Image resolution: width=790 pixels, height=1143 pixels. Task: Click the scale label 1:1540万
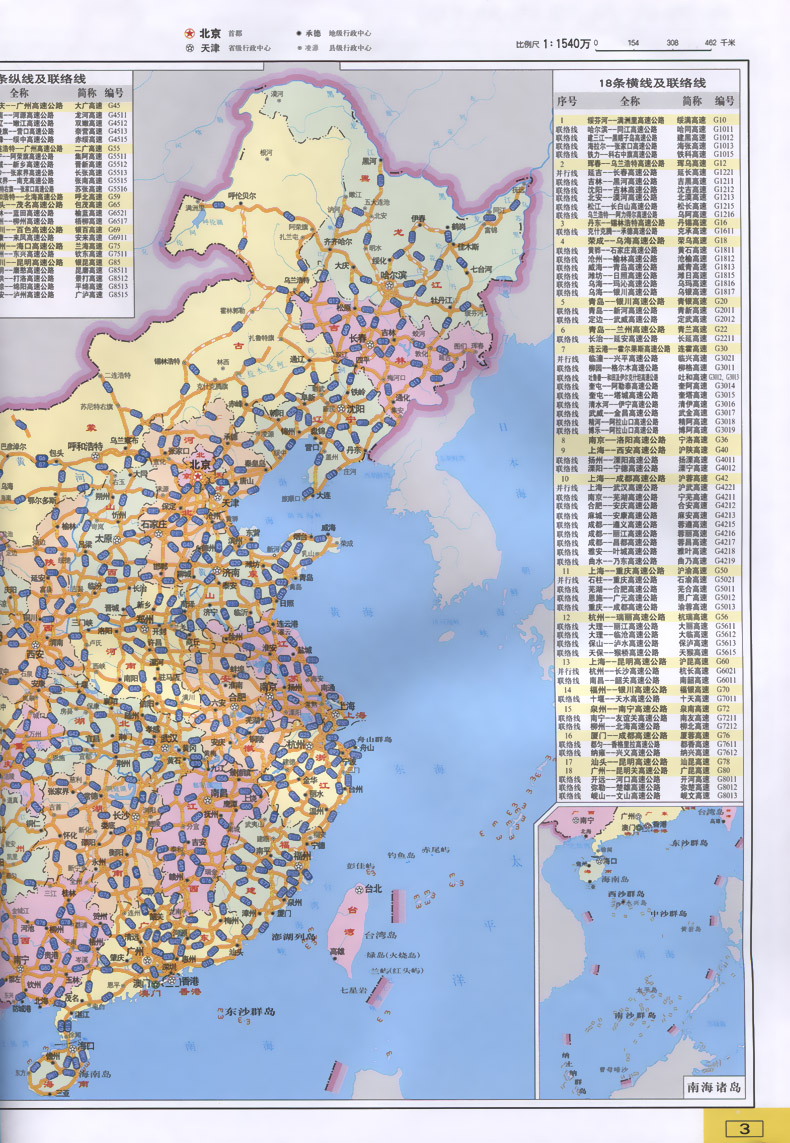tap(566, 44)
